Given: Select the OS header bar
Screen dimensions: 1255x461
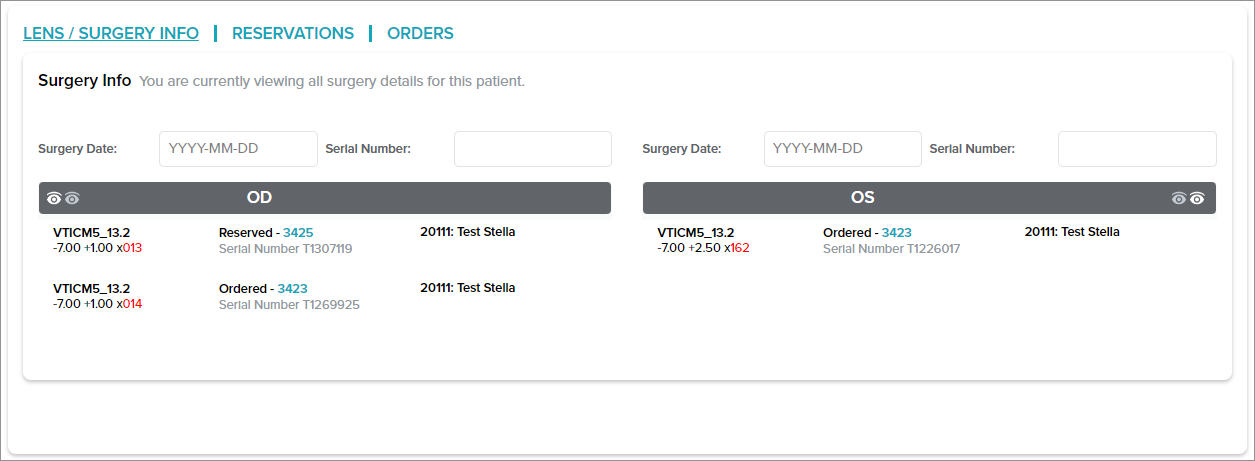Looking at the screenshot, I should coord(929,198).
